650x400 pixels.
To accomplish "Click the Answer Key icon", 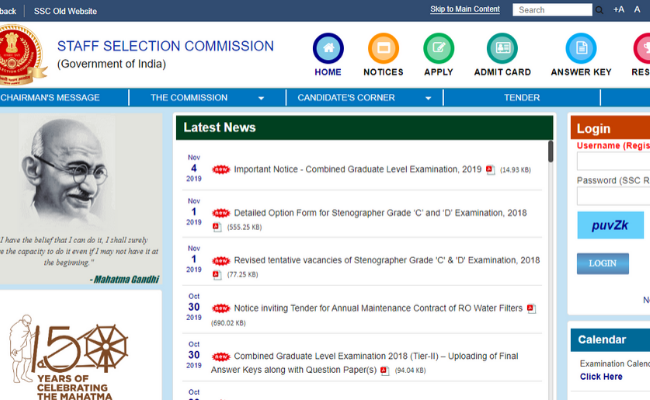I will click(581, 49).
